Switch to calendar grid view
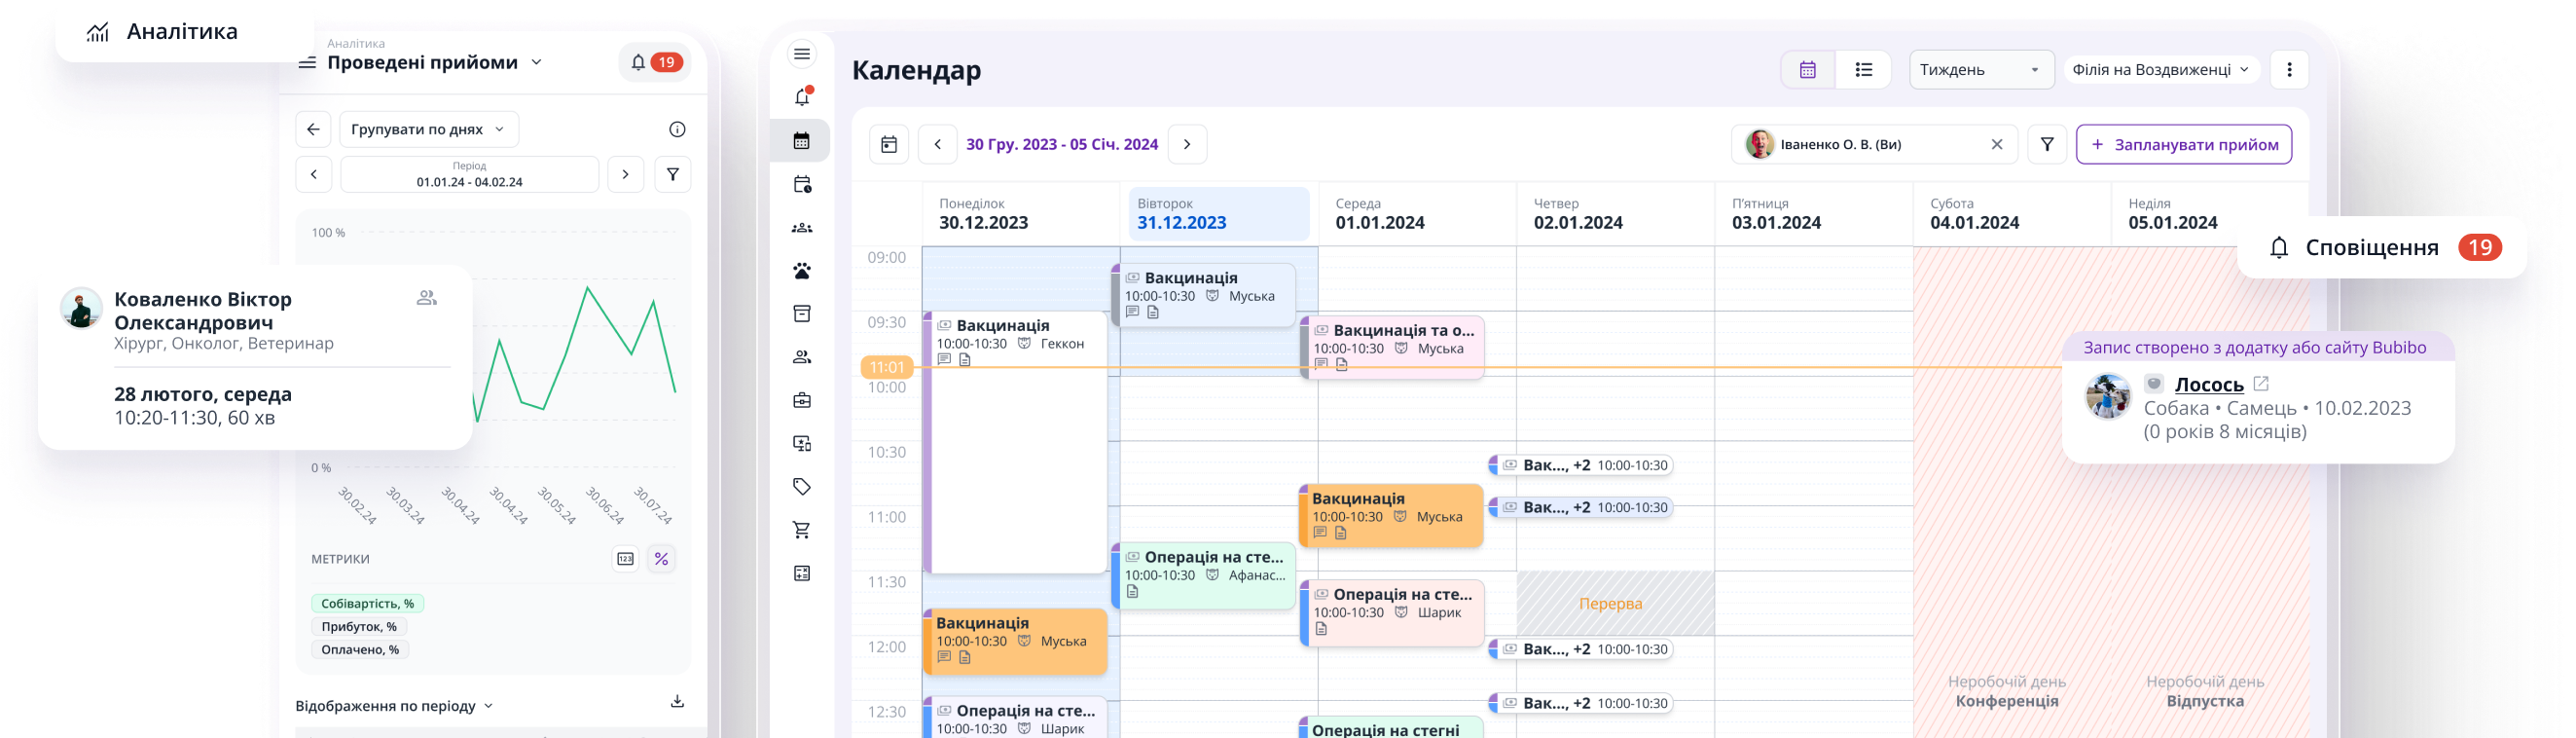 click(x=1807, y=70)
